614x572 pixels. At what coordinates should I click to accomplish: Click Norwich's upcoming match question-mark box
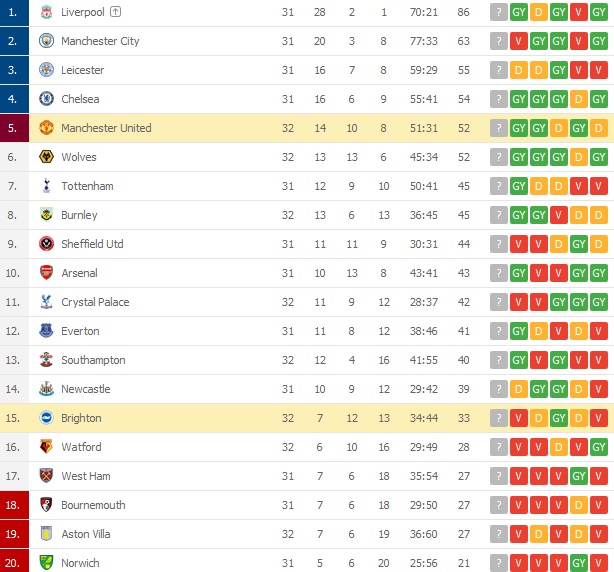[498, 563]
